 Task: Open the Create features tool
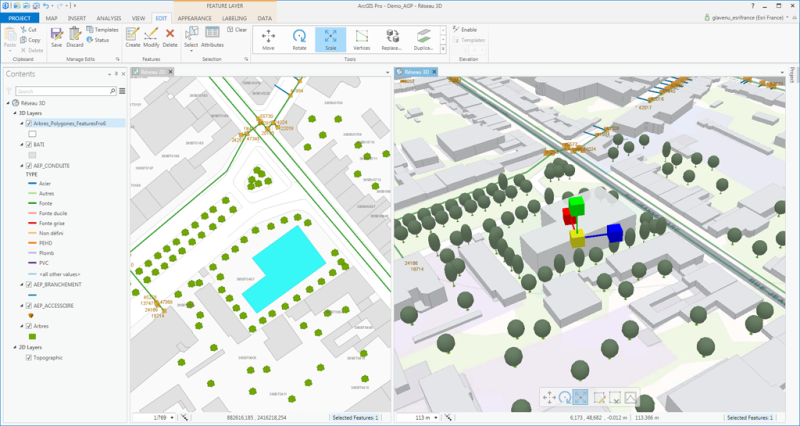point(132,35)
